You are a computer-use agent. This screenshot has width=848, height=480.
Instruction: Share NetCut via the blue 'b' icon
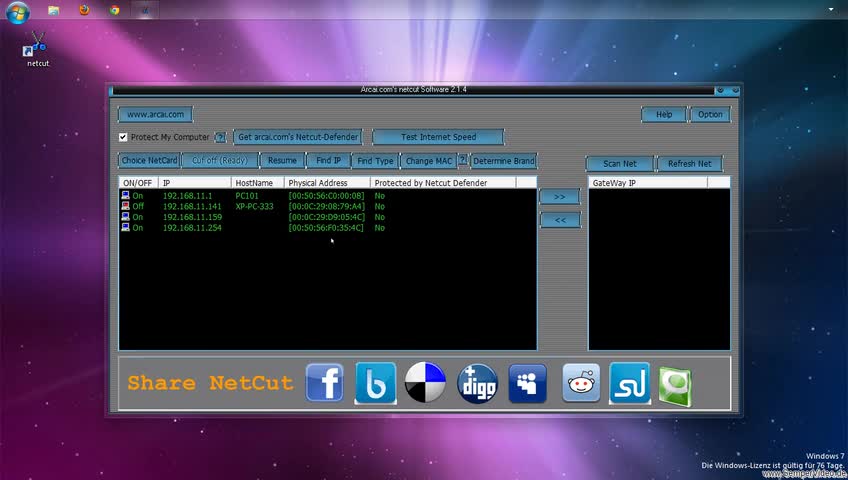coord(375,383)
